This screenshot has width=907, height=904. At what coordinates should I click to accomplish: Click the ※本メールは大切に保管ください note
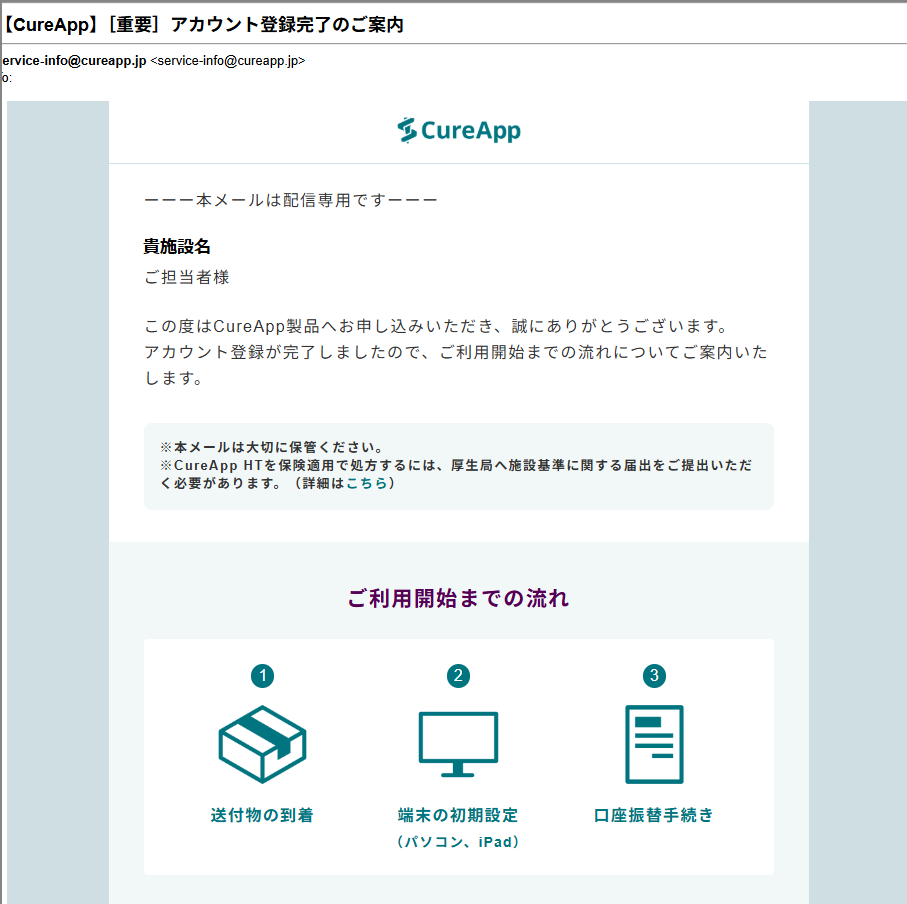coord(272,447)
